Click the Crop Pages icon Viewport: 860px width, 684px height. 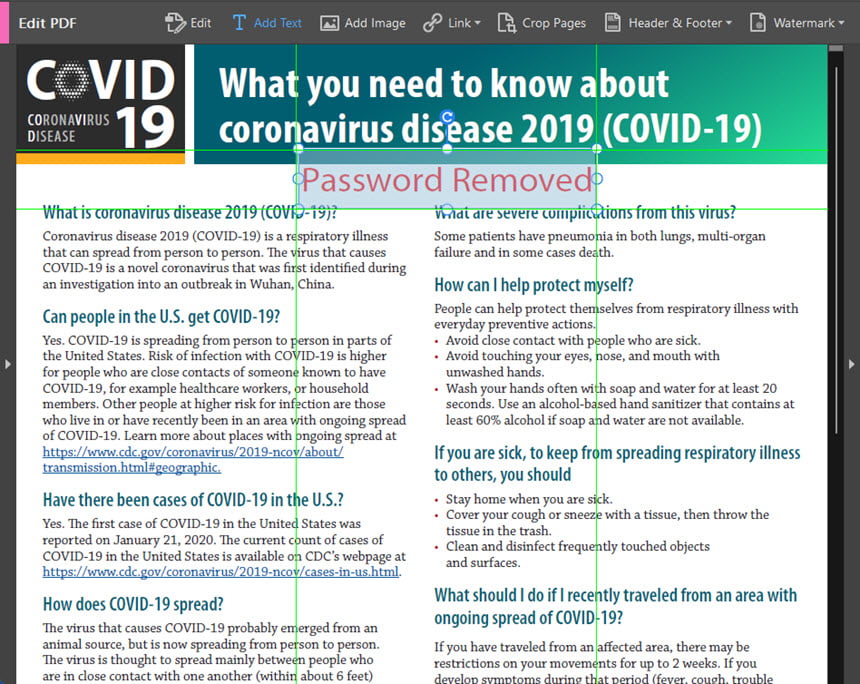coord(506,23)
